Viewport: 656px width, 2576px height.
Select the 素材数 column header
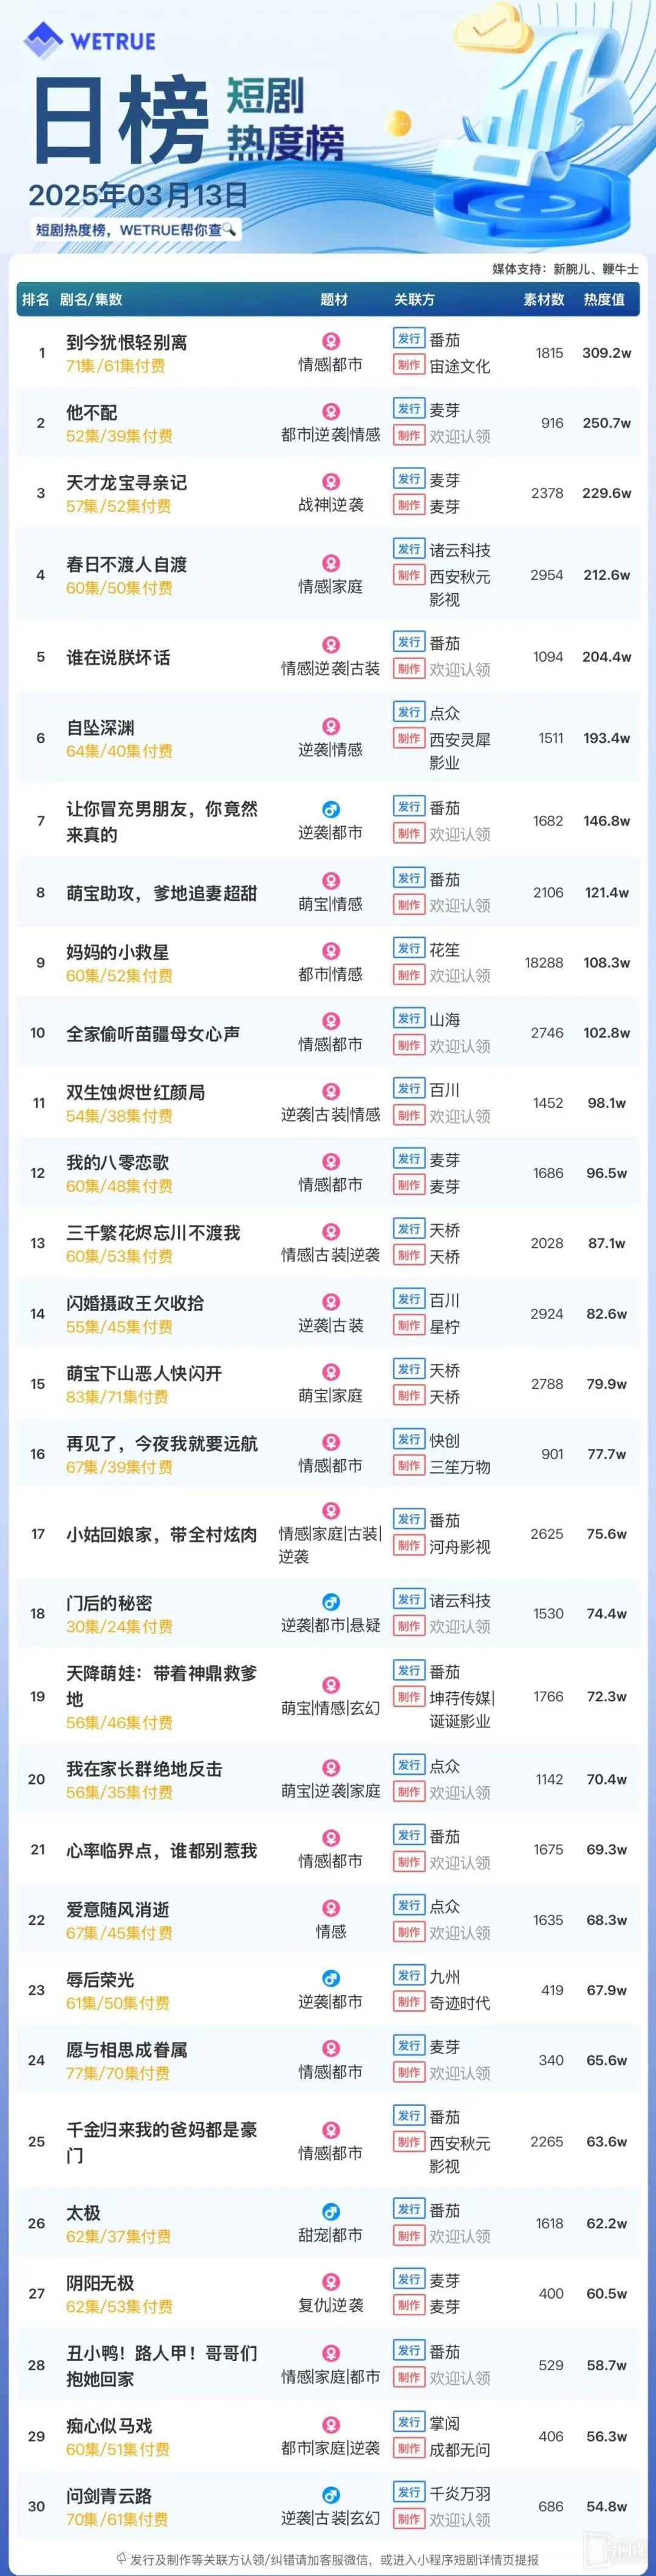544,299
